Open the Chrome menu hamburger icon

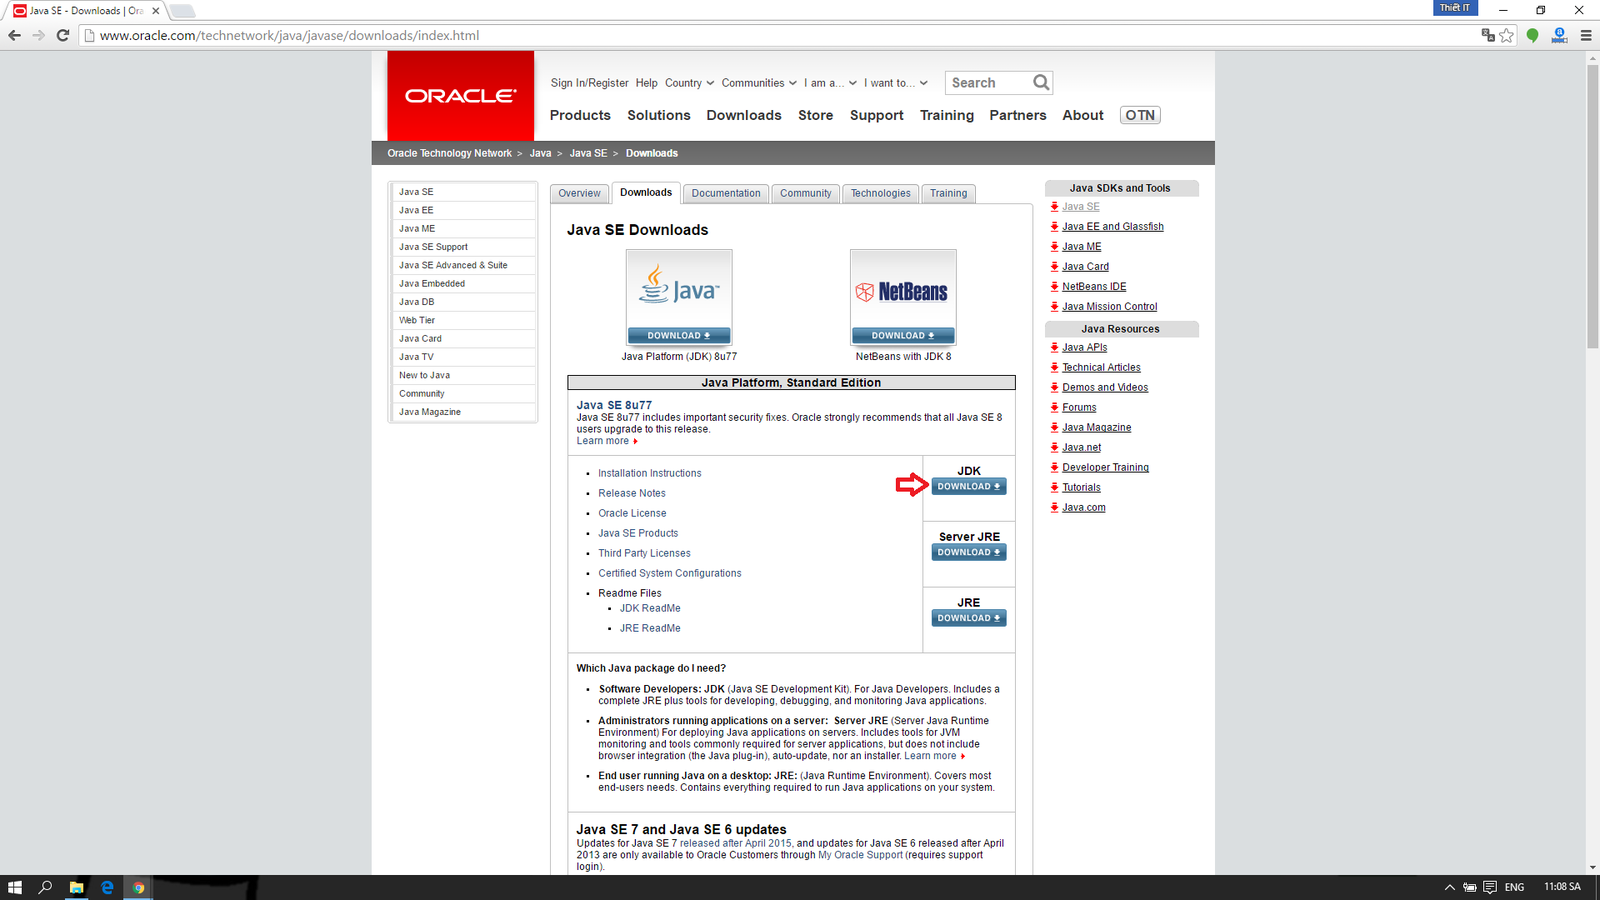pos(1586,35)
